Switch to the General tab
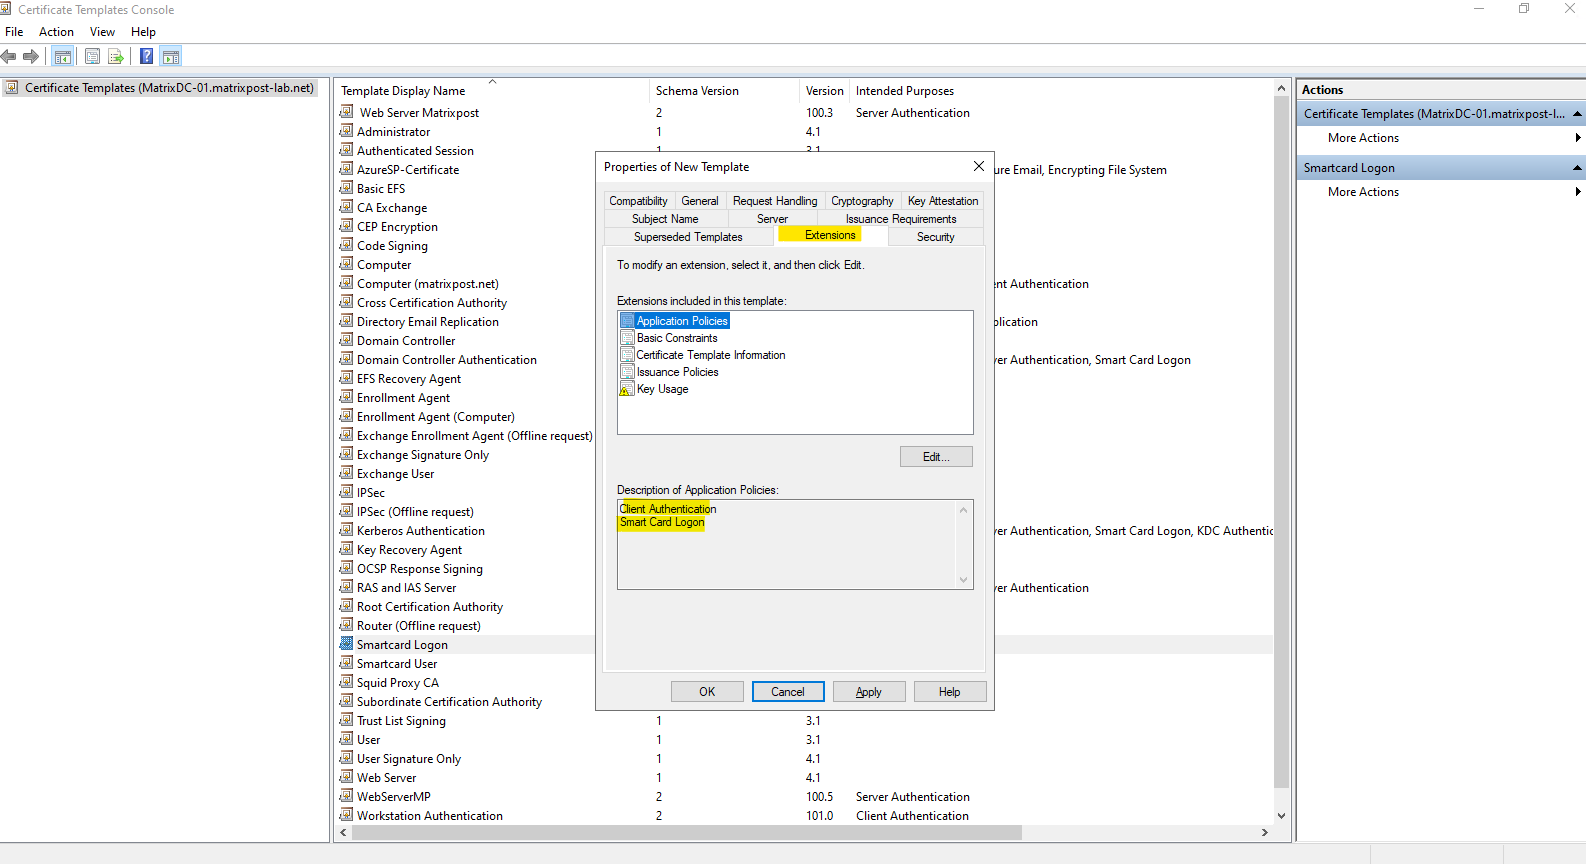The image size is (1586, 864). tap(700, 201)
